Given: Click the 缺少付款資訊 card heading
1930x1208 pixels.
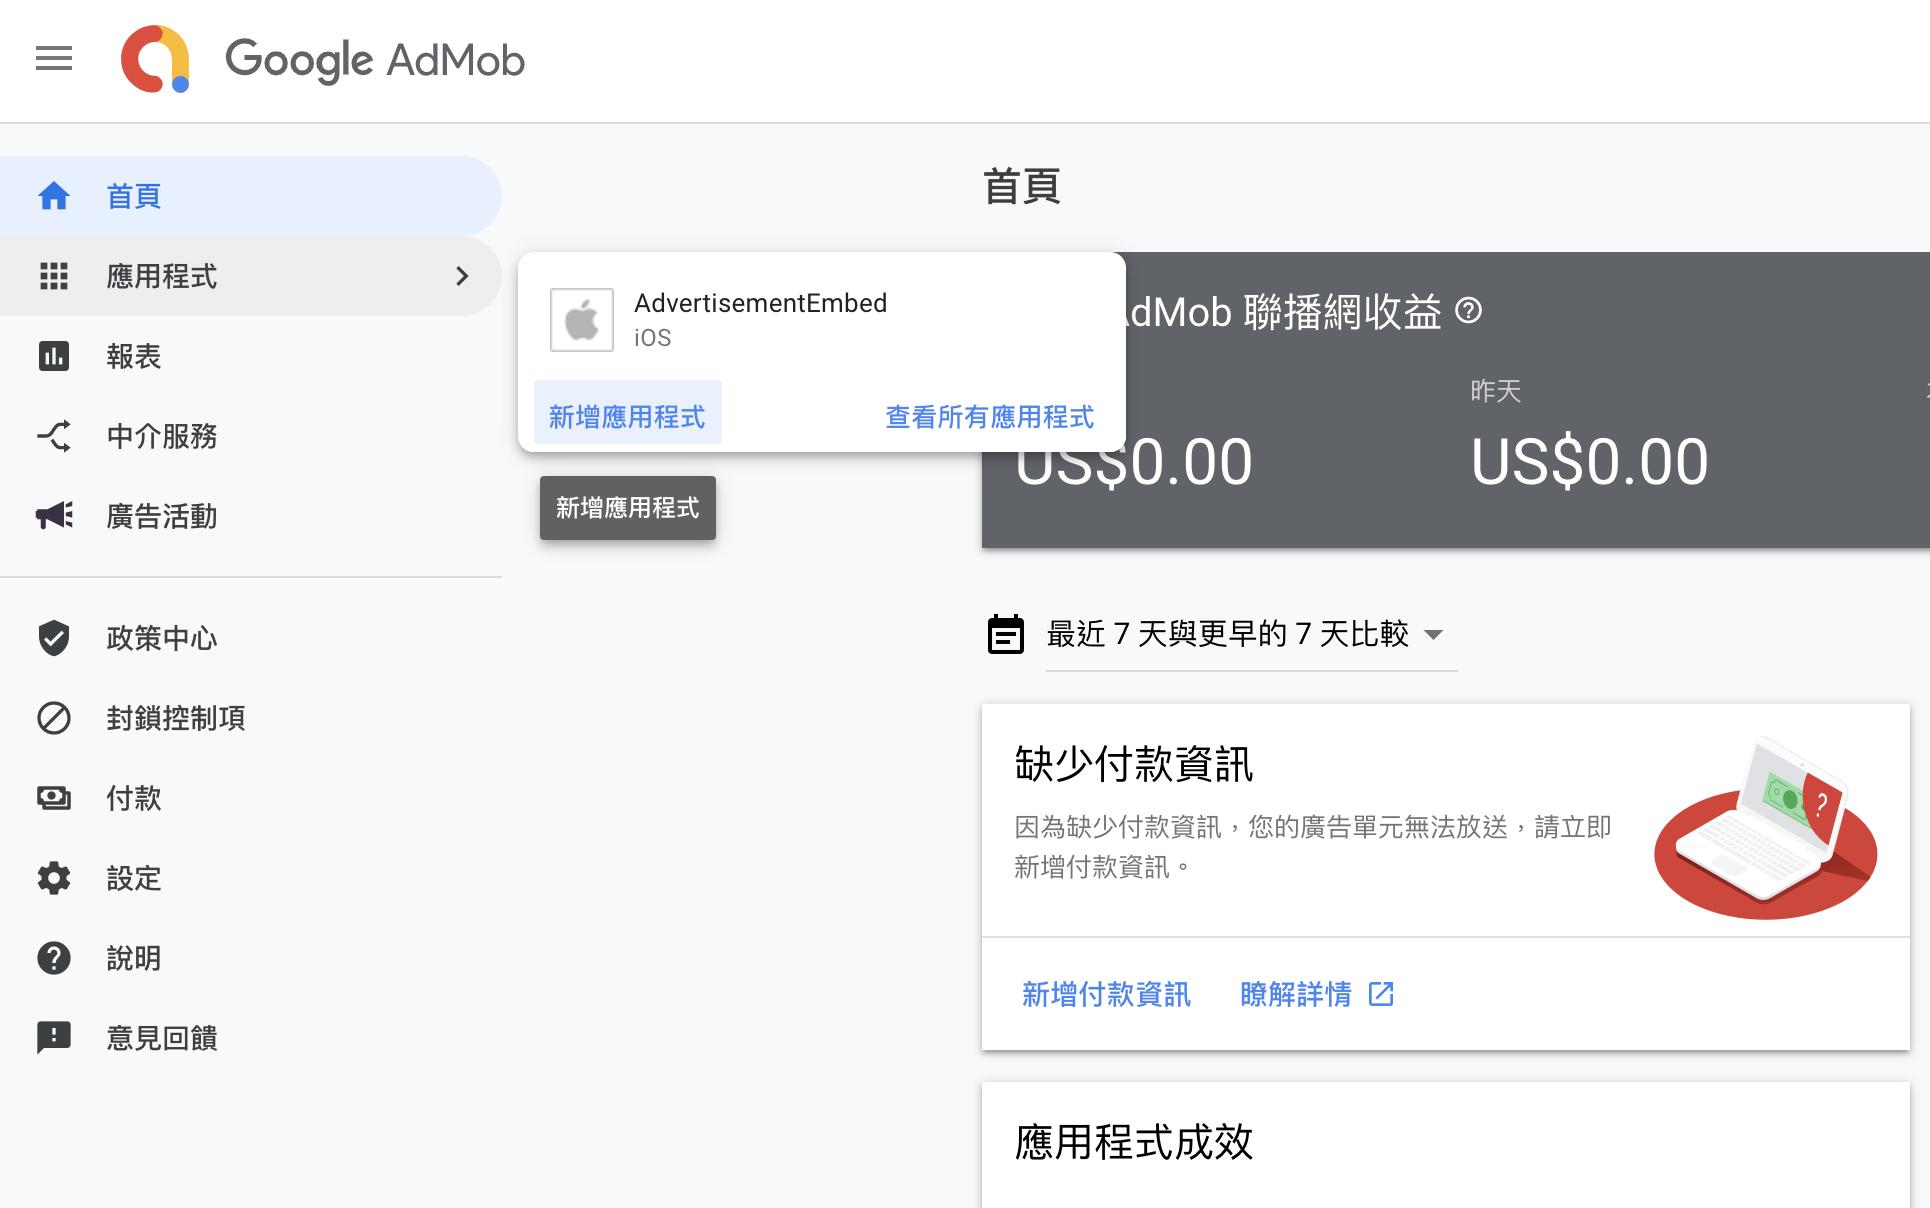Looking at the screenshot, I should [x=1133, y=764].
